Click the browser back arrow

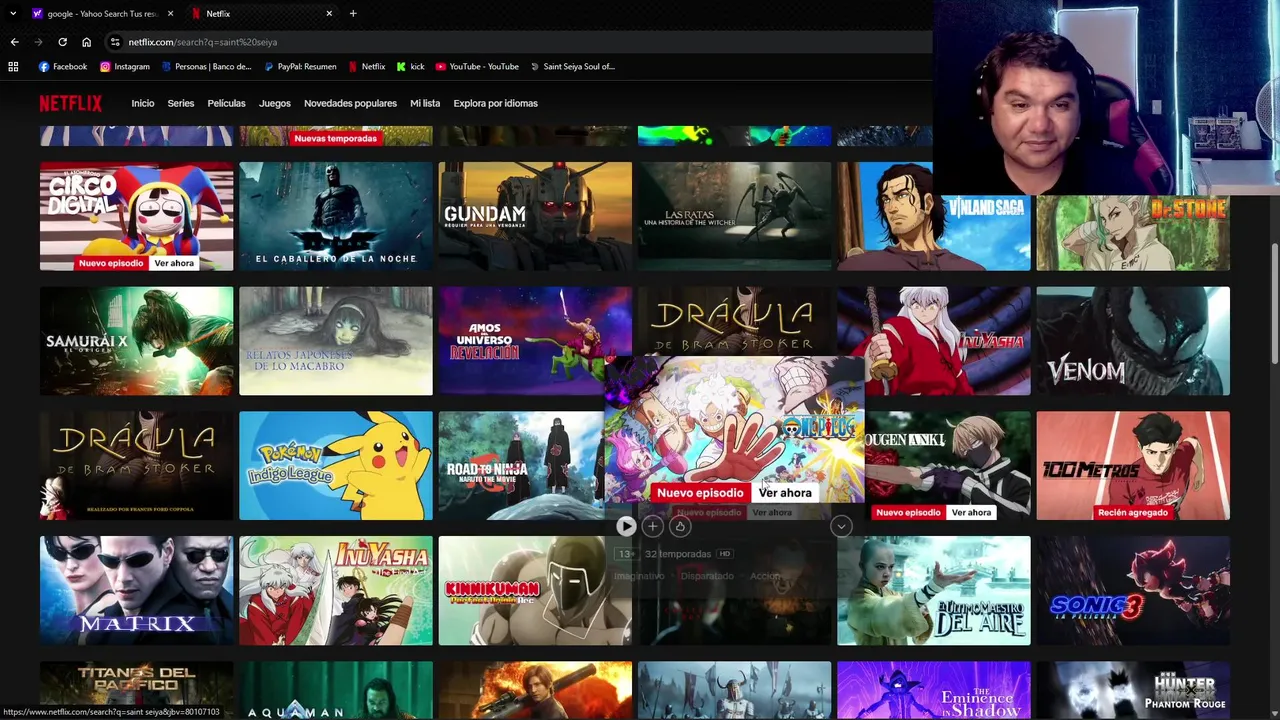pyautogui.click(x=14, y=42)
